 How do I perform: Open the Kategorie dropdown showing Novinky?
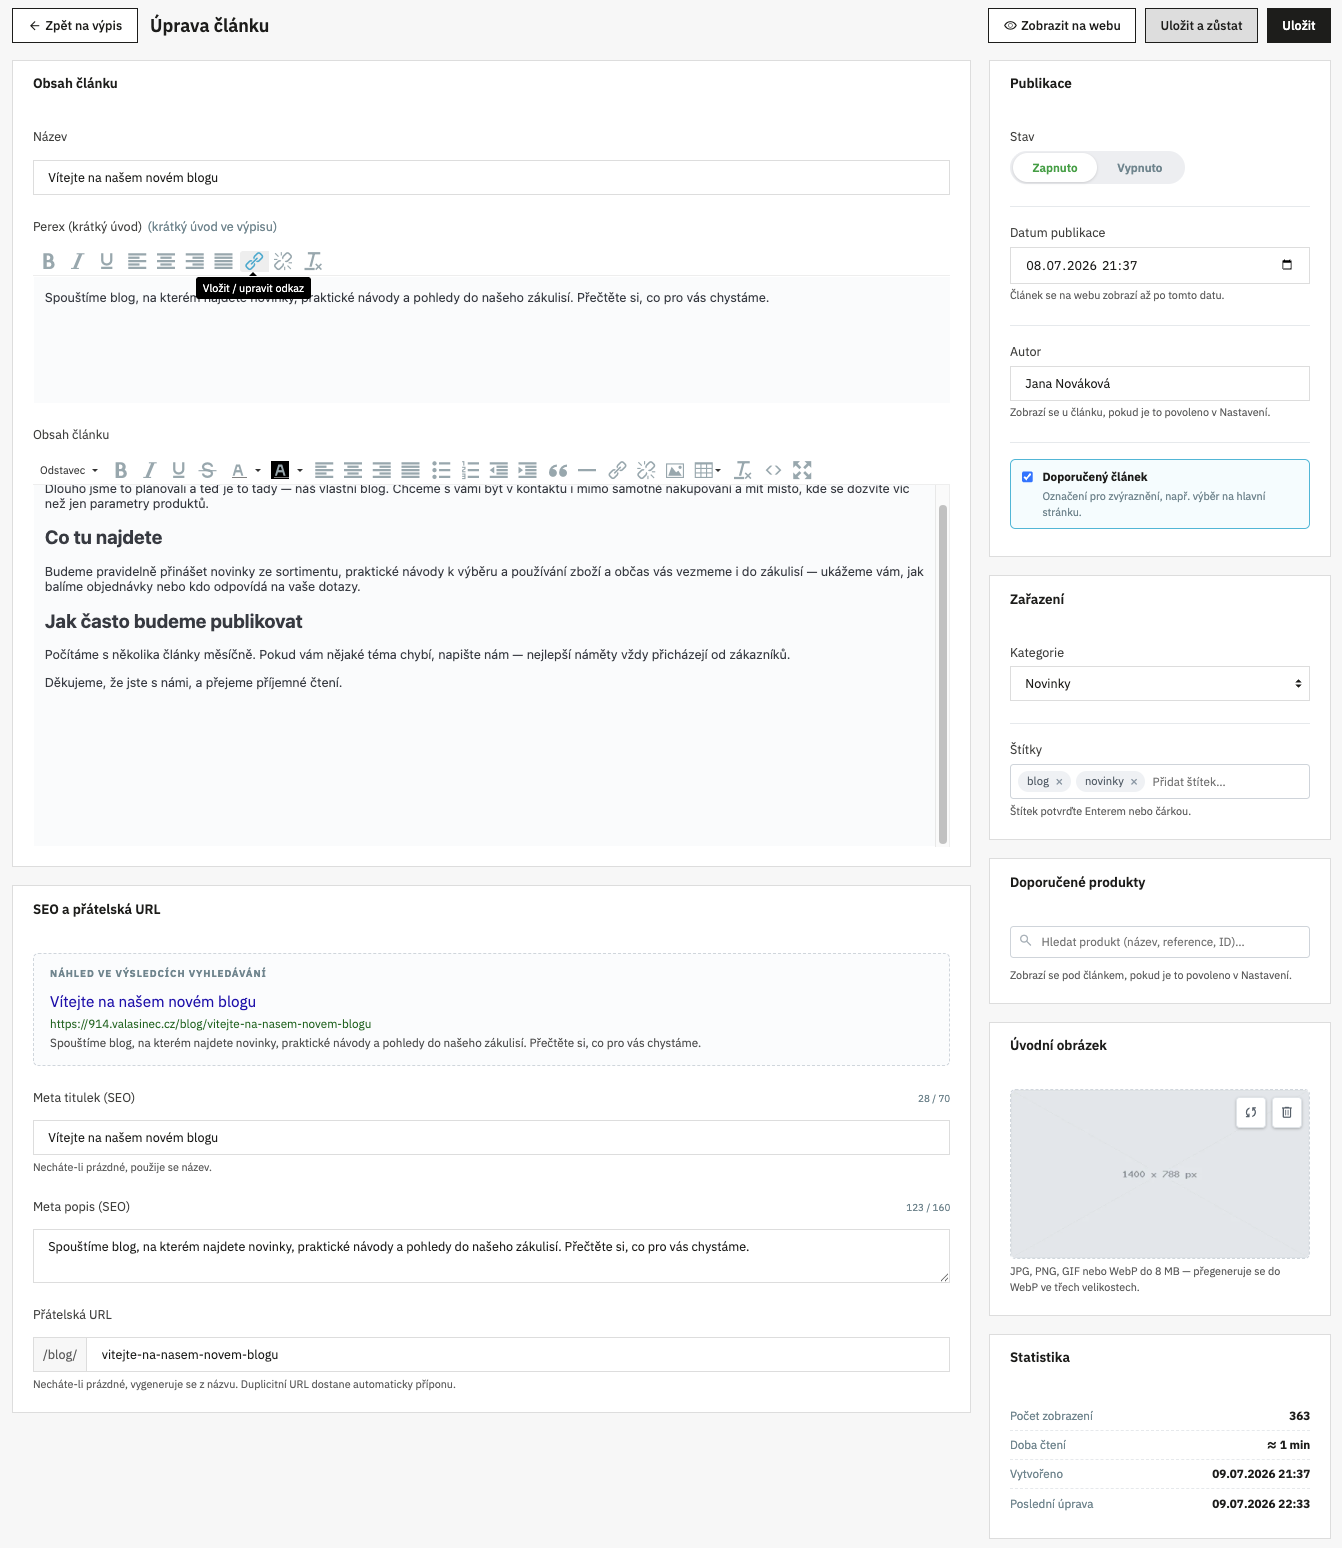pos(1160,684)
